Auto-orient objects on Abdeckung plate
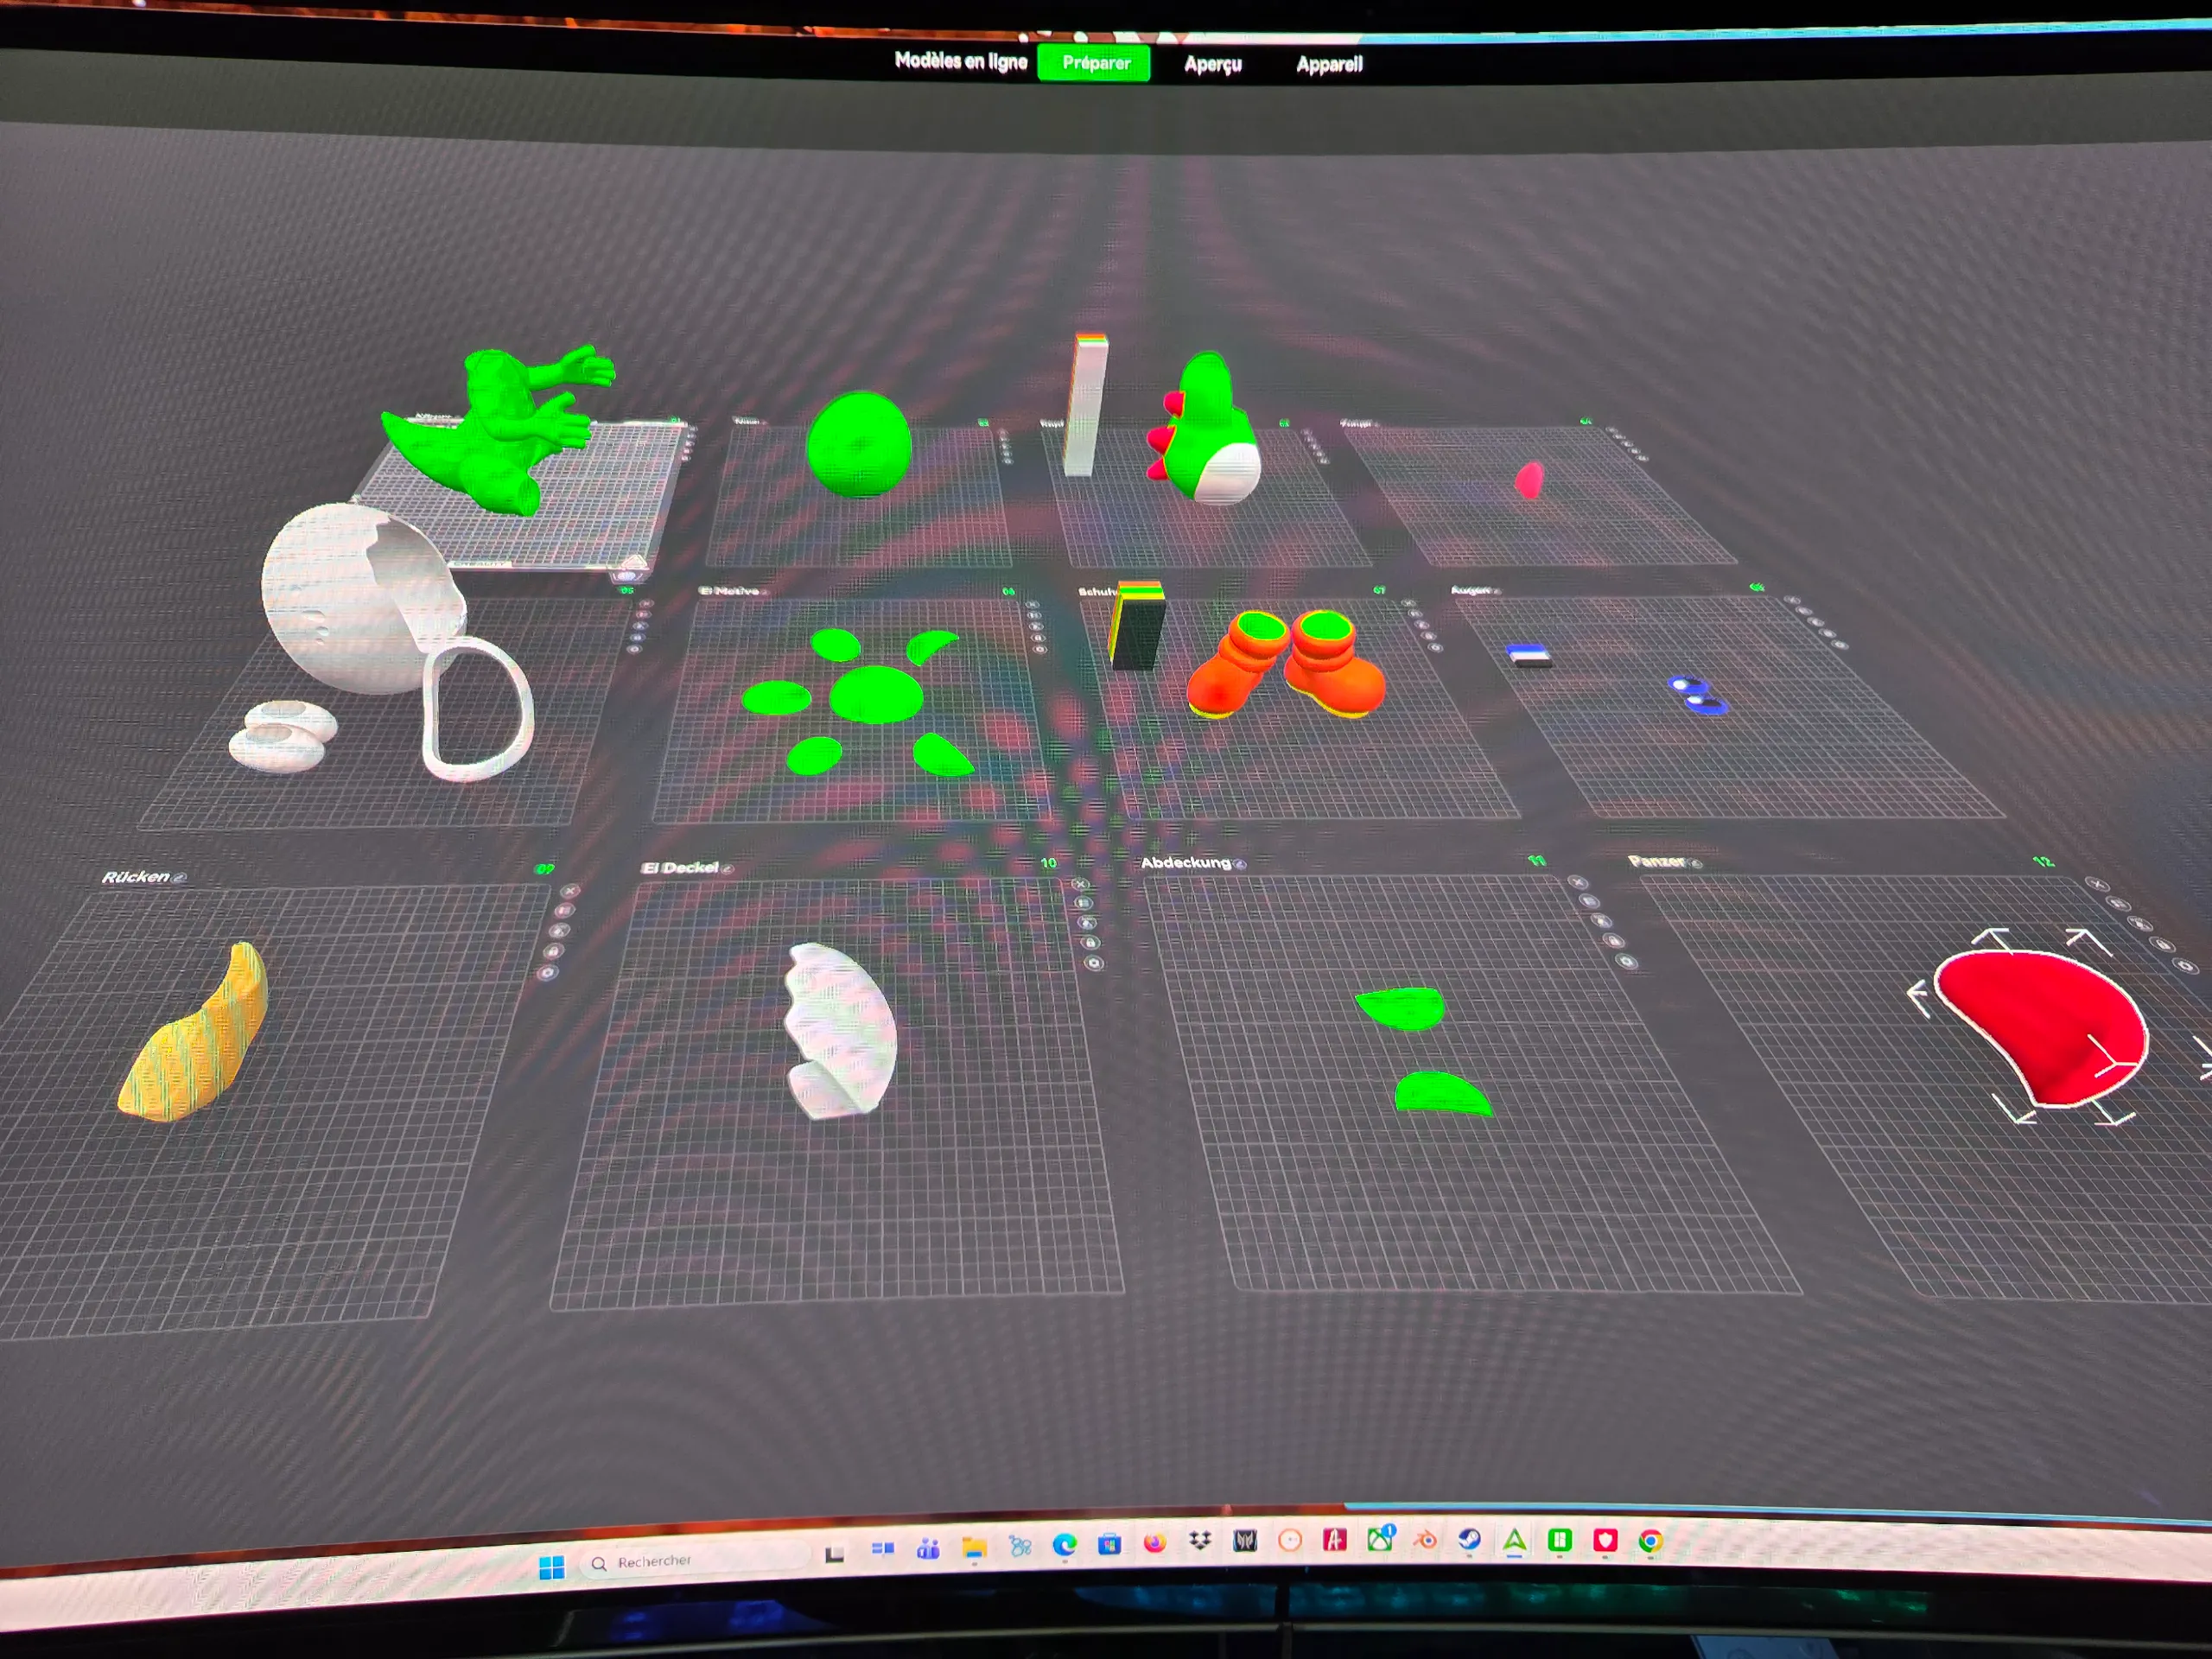 [1590, 901]
